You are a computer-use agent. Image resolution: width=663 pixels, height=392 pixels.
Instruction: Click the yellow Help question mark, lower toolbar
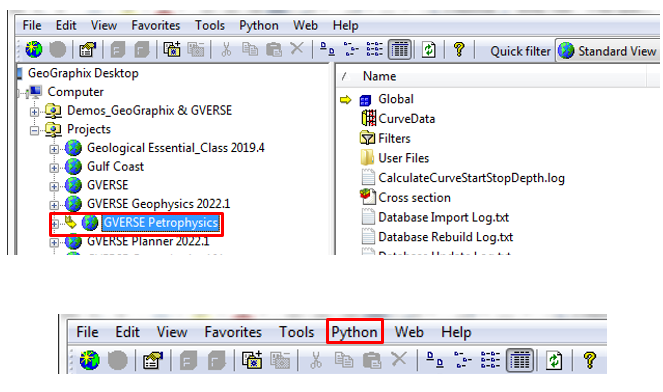tap(590, 360)
